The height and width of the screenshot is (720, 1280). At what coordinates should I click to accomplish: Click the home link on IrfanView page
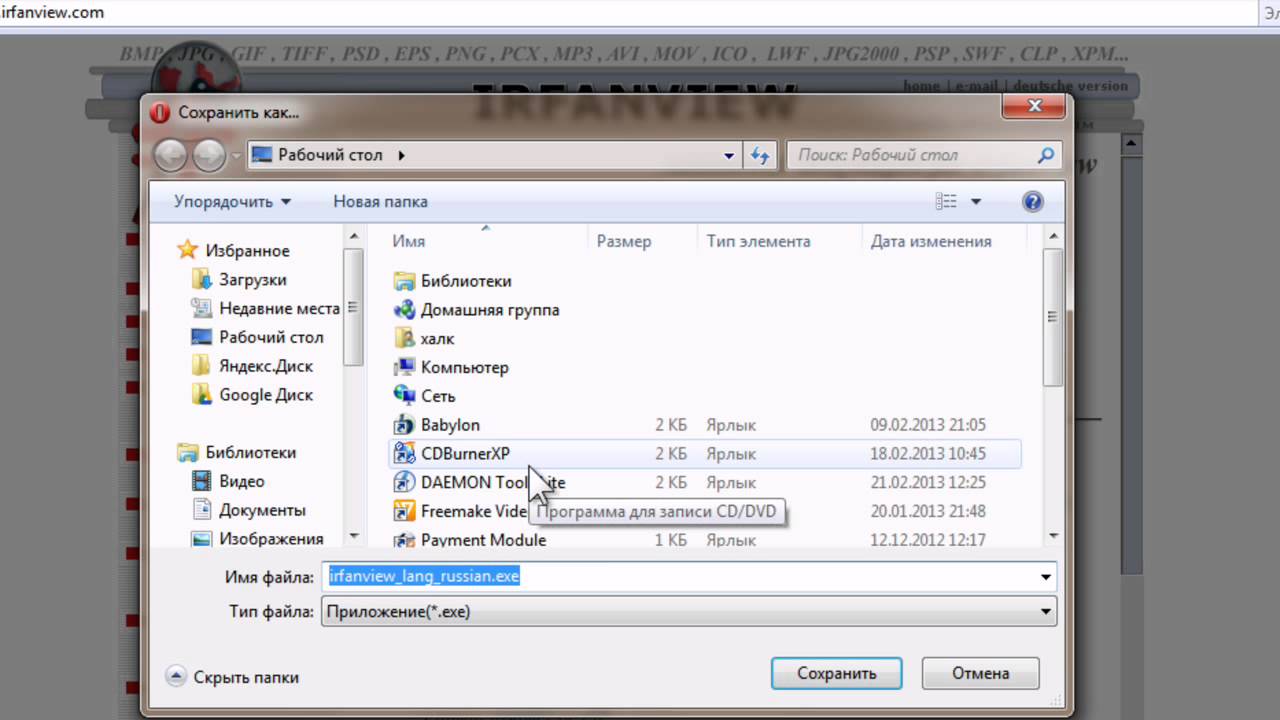(x=921, y=86)
